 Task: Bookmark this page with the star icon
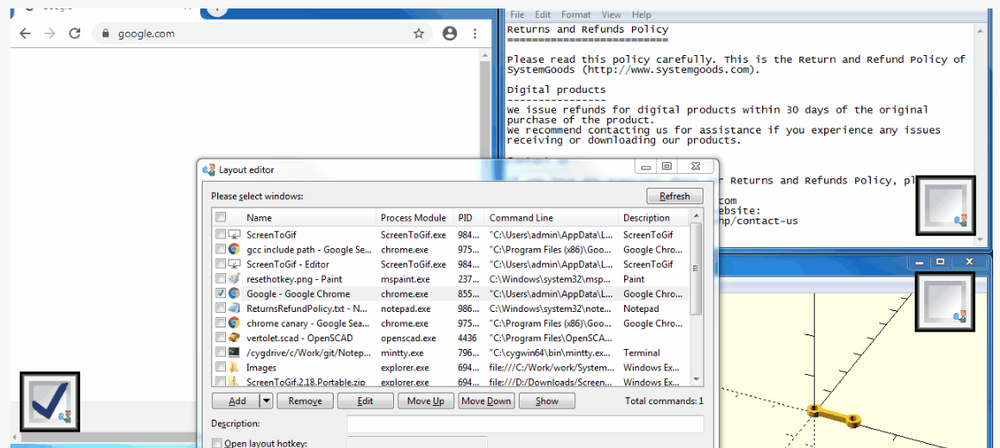click(x=418, y=33)
